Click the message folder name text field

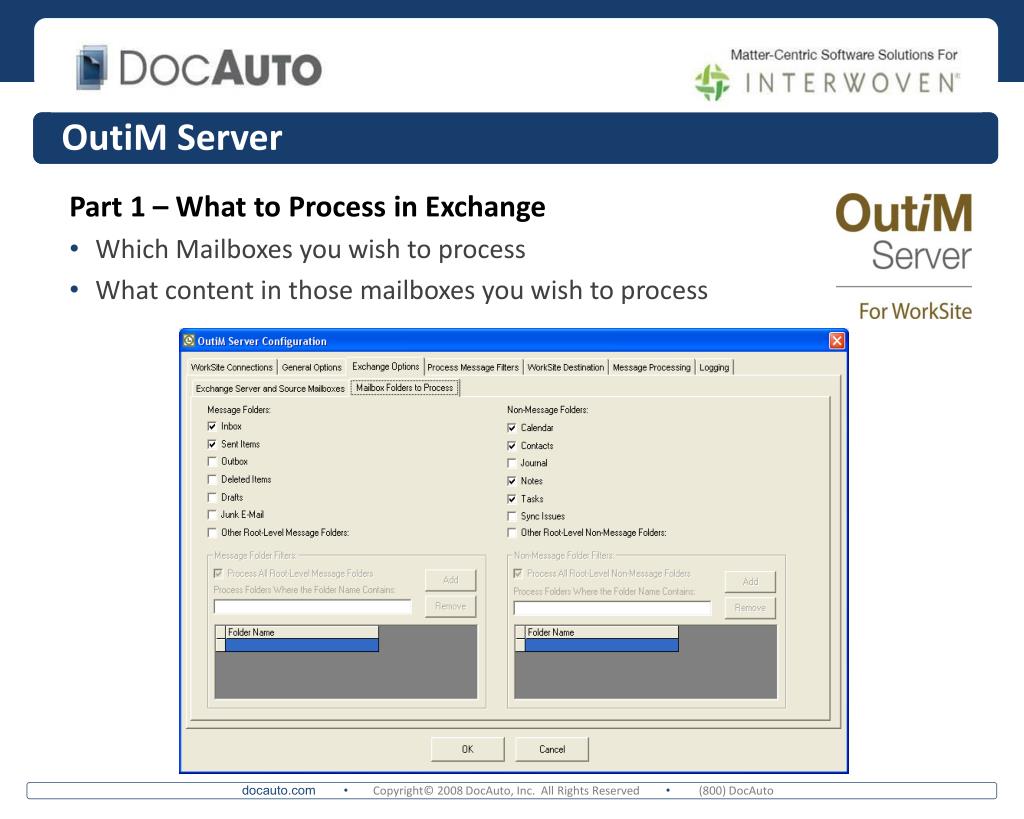click(313, 607)
